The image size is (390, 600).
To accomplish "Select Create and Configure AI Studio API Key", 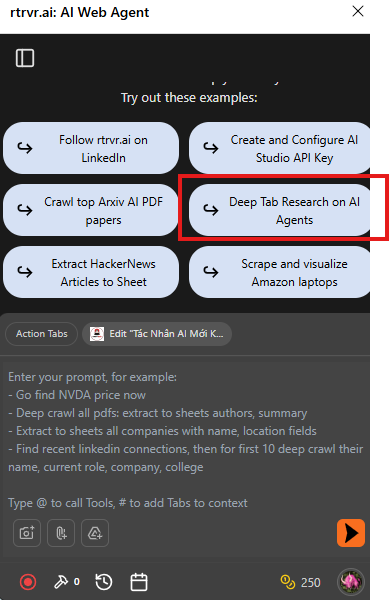I will [279, 148].
